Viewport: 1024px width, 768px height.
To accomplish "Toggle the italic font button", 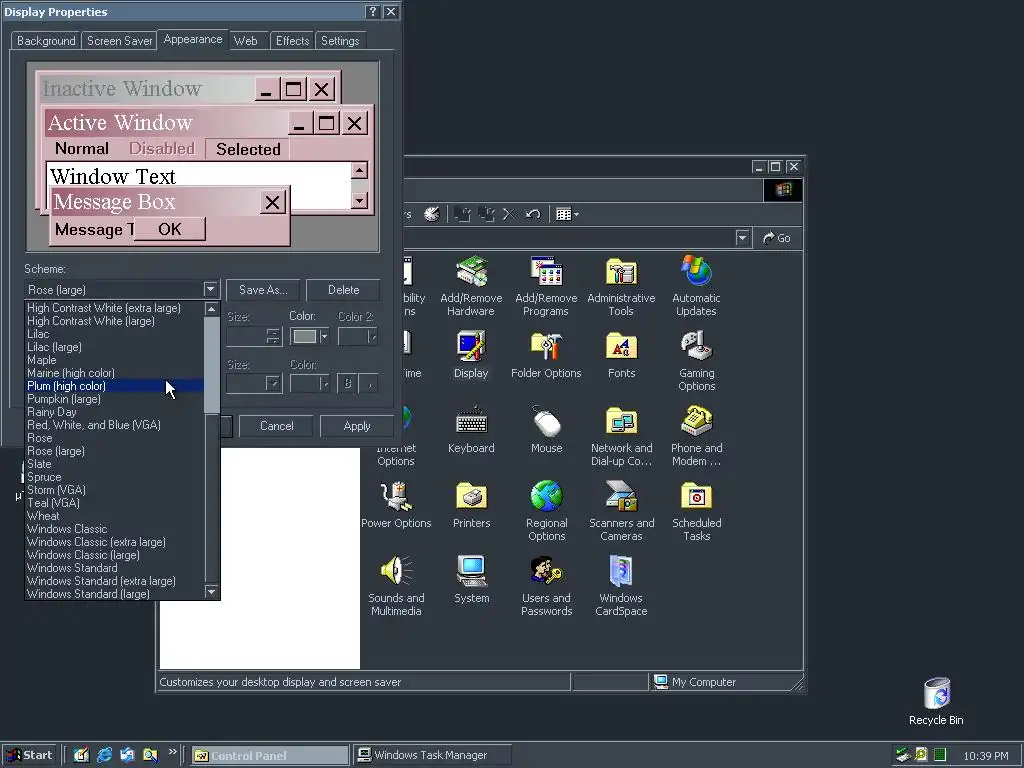I will (369, 383).
